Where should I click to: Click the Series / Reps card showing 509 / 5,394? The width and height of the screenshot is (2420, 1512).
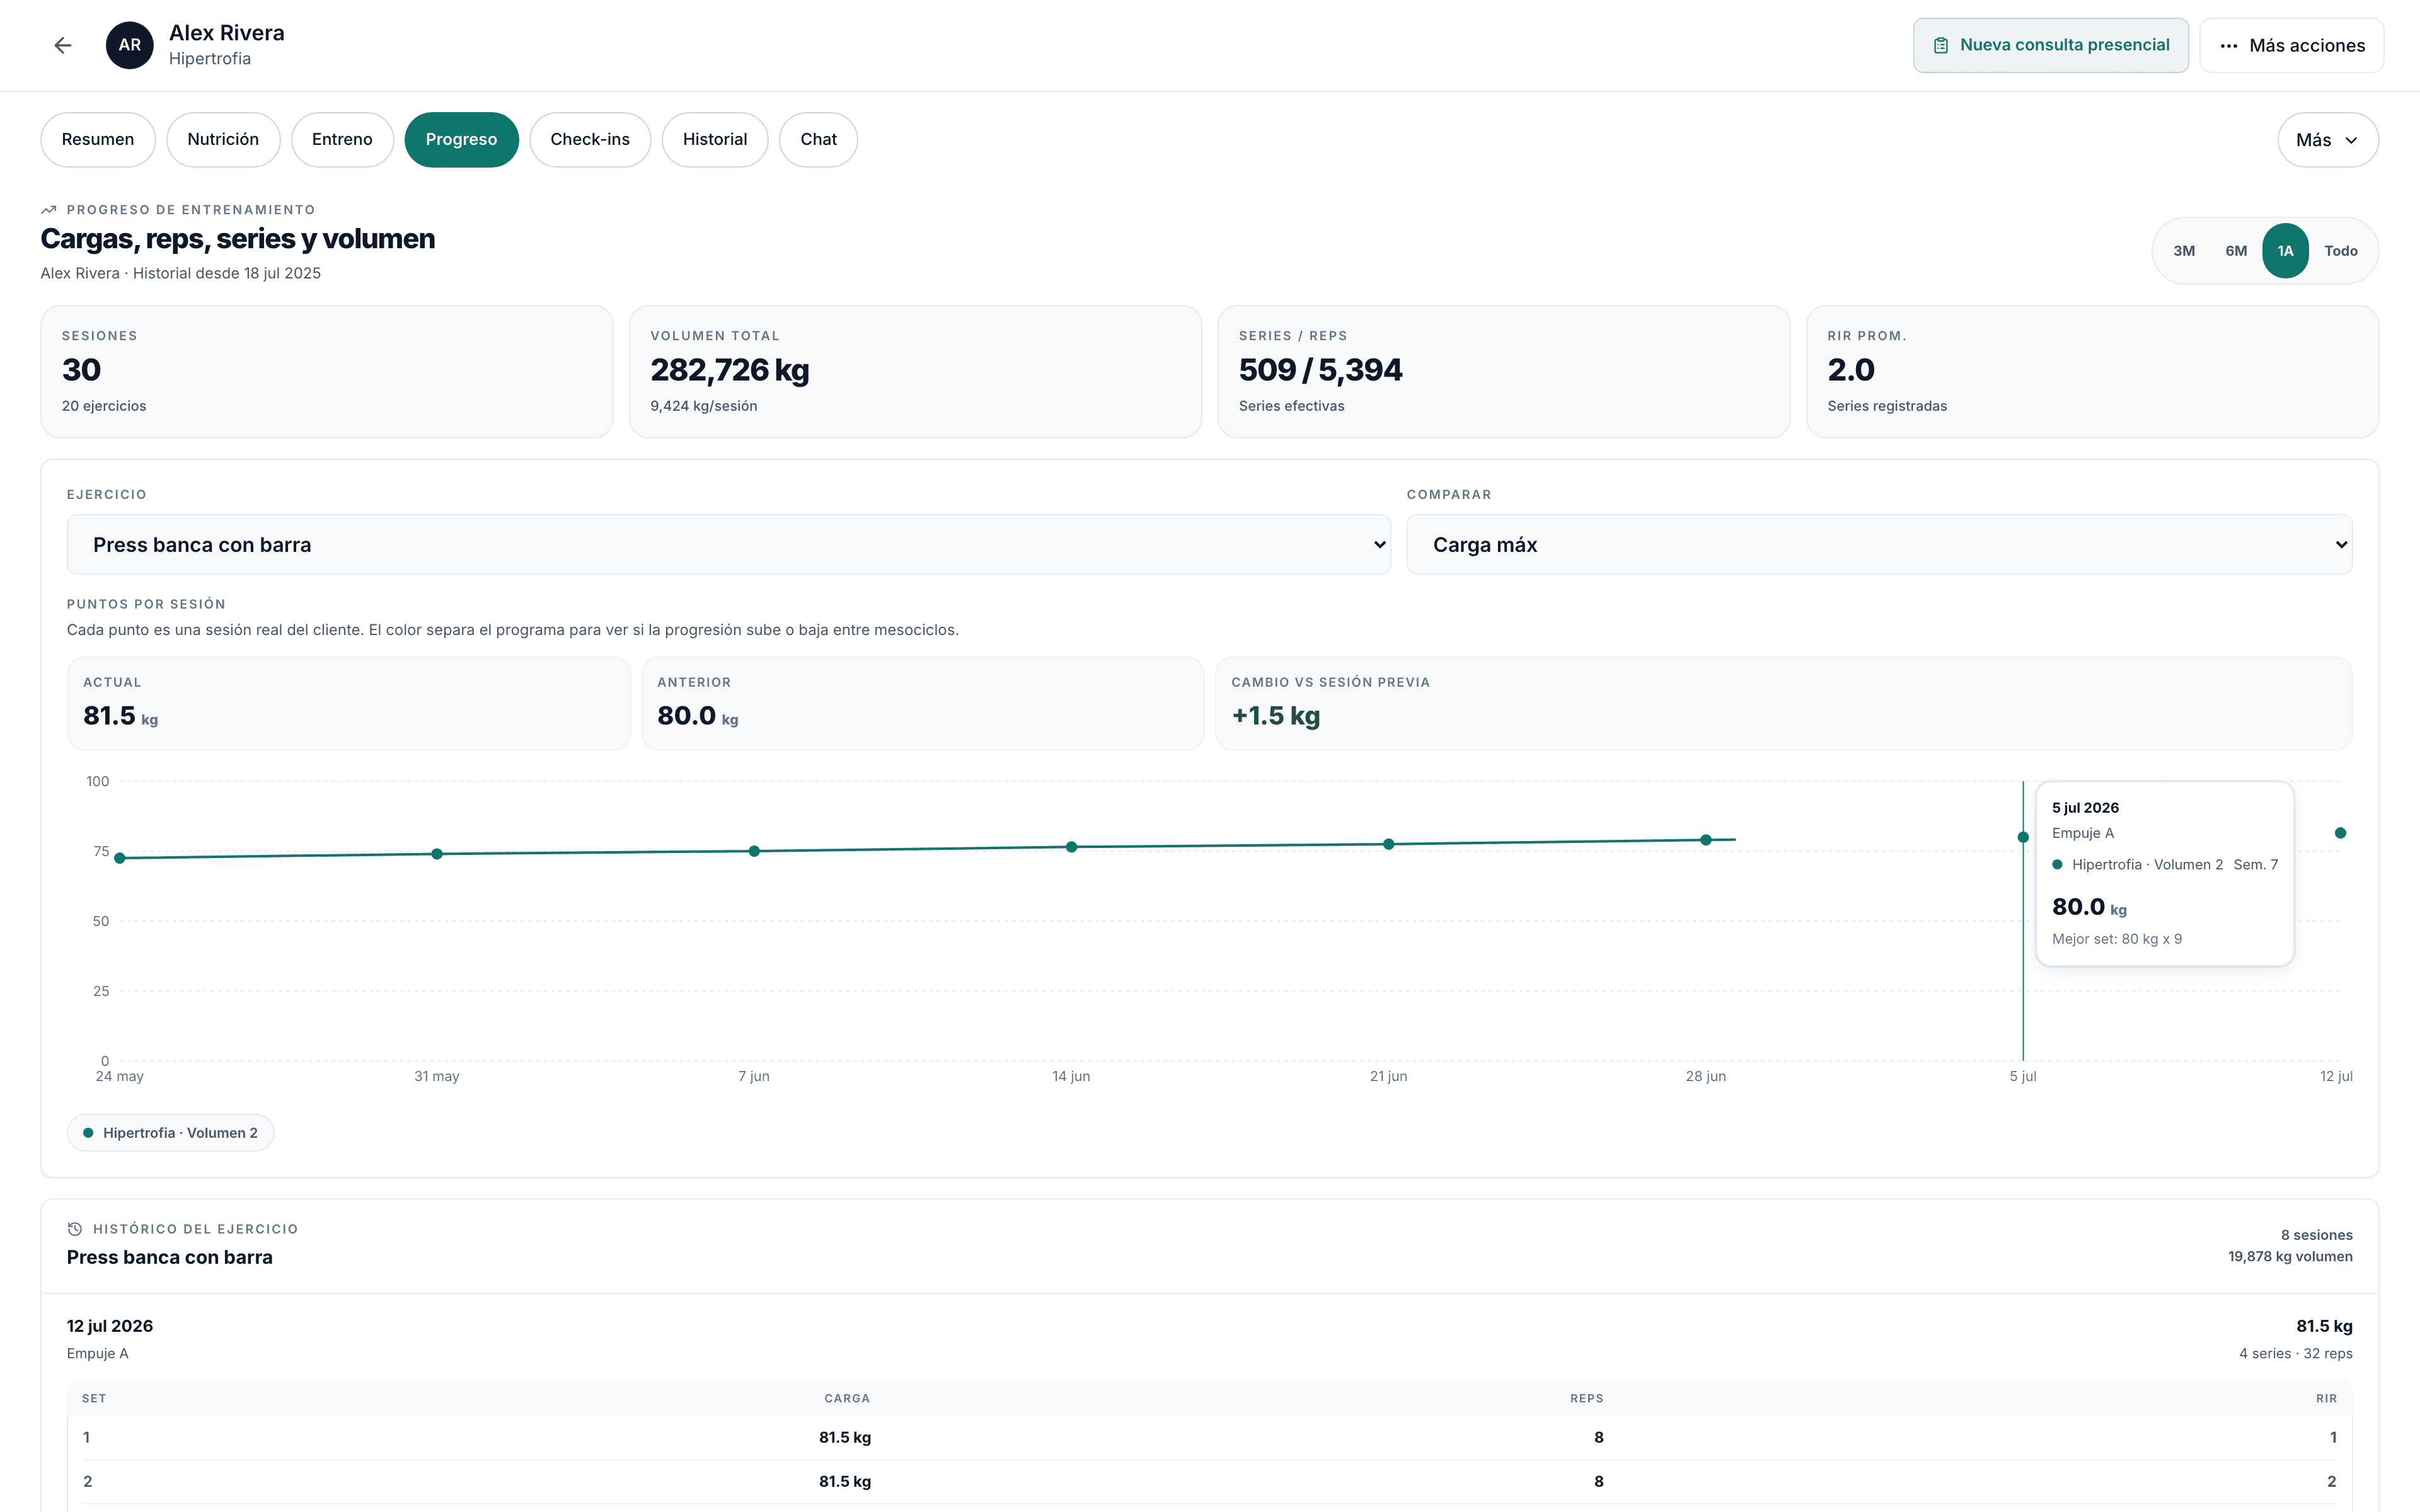click(1503, 372)
